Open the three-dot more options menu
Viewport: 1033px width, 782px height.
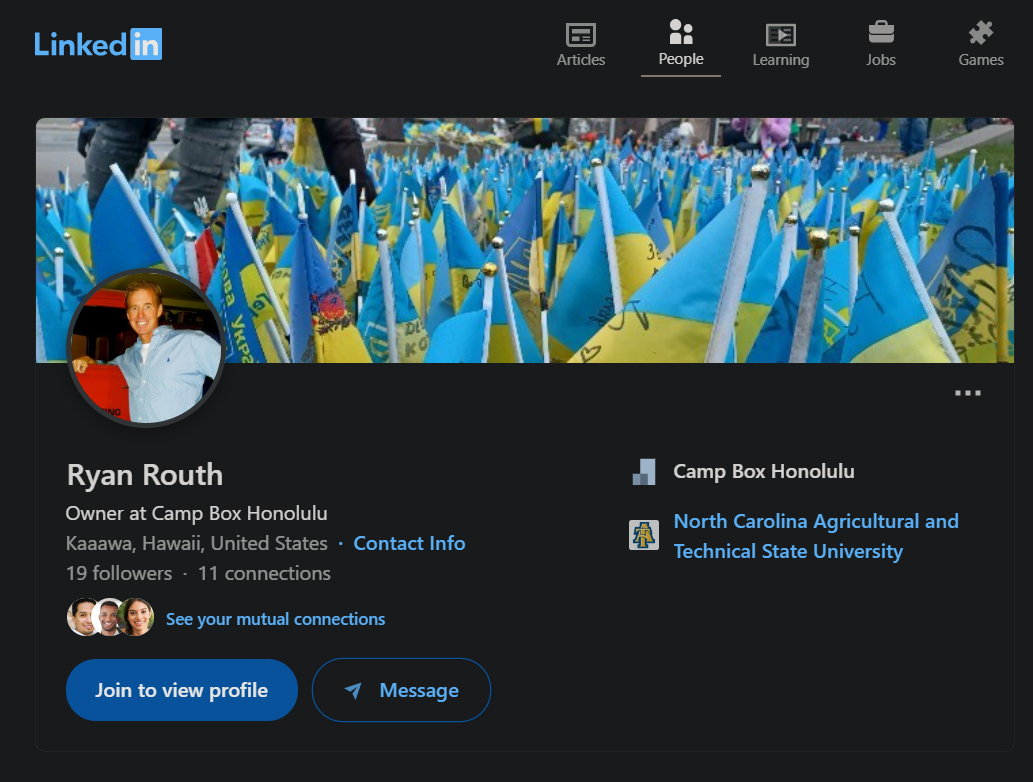(968, 393)
